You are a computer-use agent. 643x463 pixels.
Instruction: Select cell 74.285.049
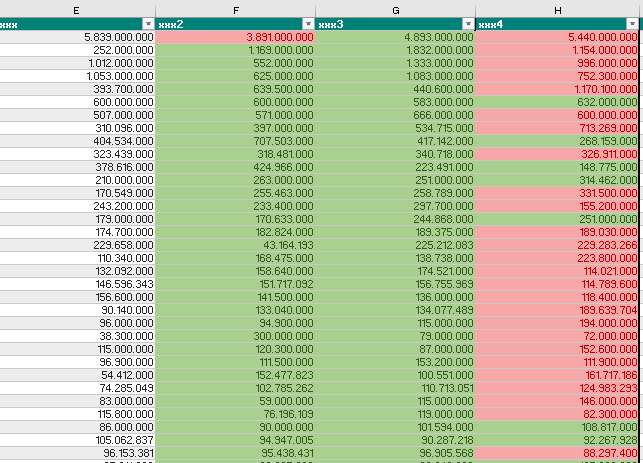pyautogui.click(x=78, y=388)
